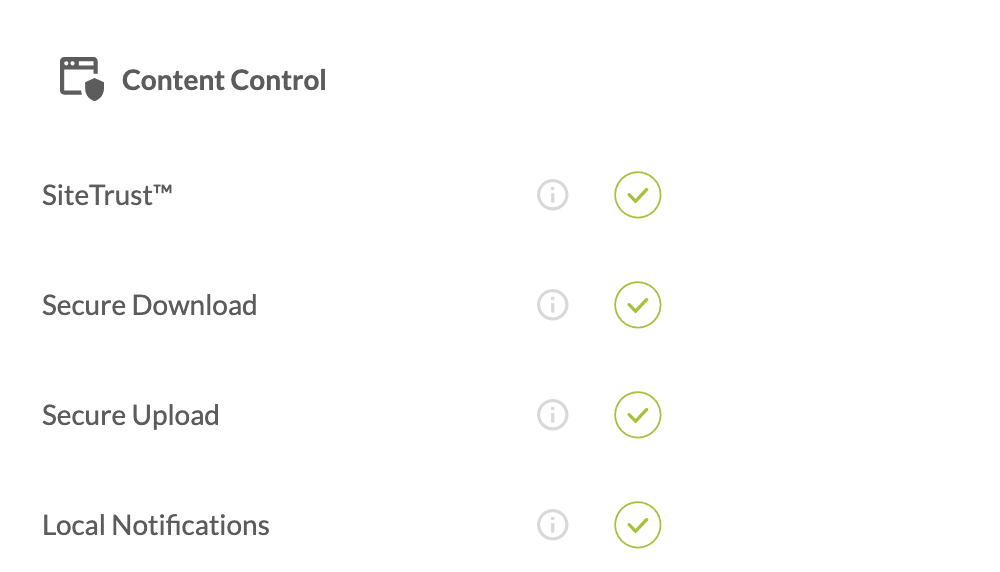Image resolution: width=1000 pixels, height=572 pixels.
Task: Turn off Secure Upload checkmark
Action: [638, 415]
